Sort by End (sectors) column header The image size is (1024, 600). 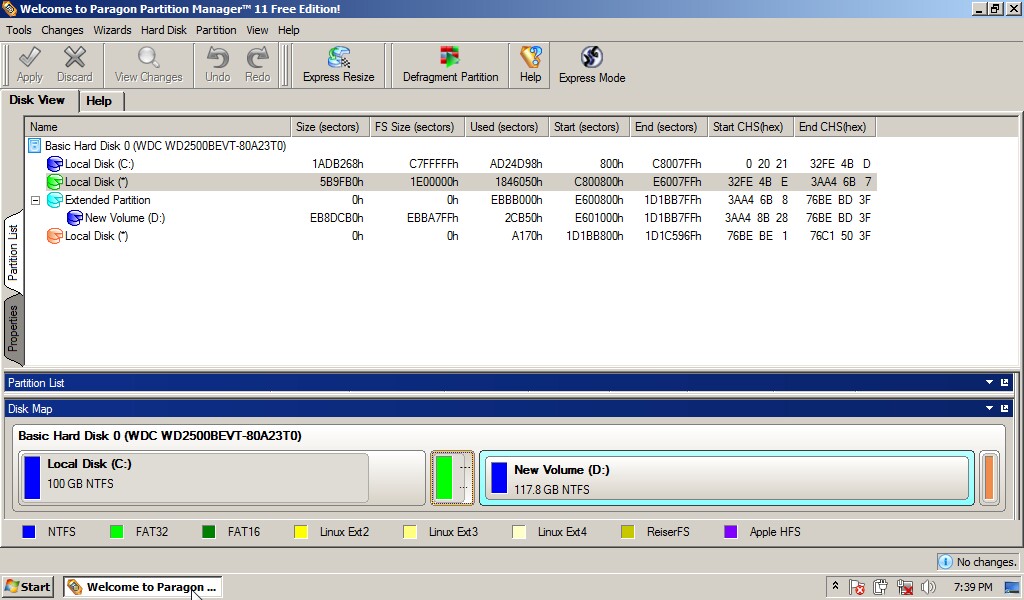pyautogui.click(x=669, y=127)
